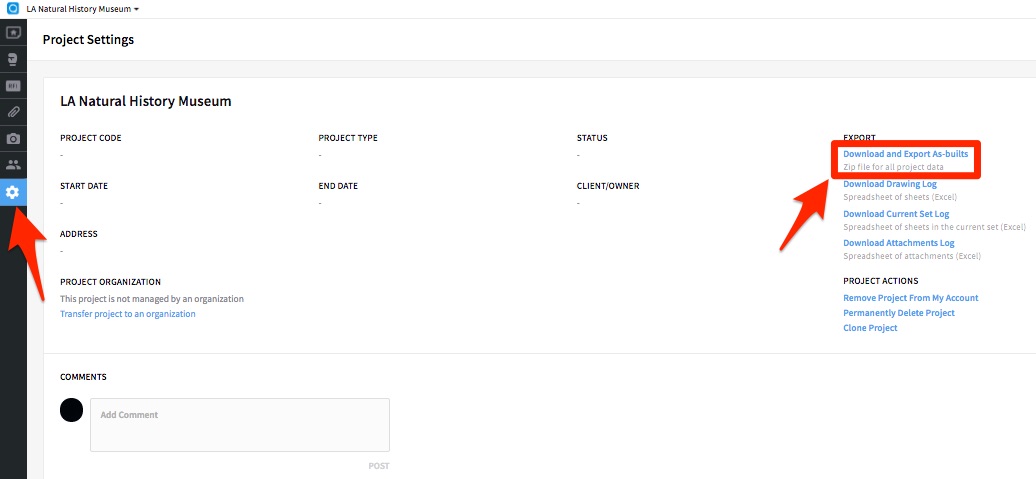Click Download Current Set Log link
Image resolution: width=1036 pixels, height=479 pixels.
896,213
